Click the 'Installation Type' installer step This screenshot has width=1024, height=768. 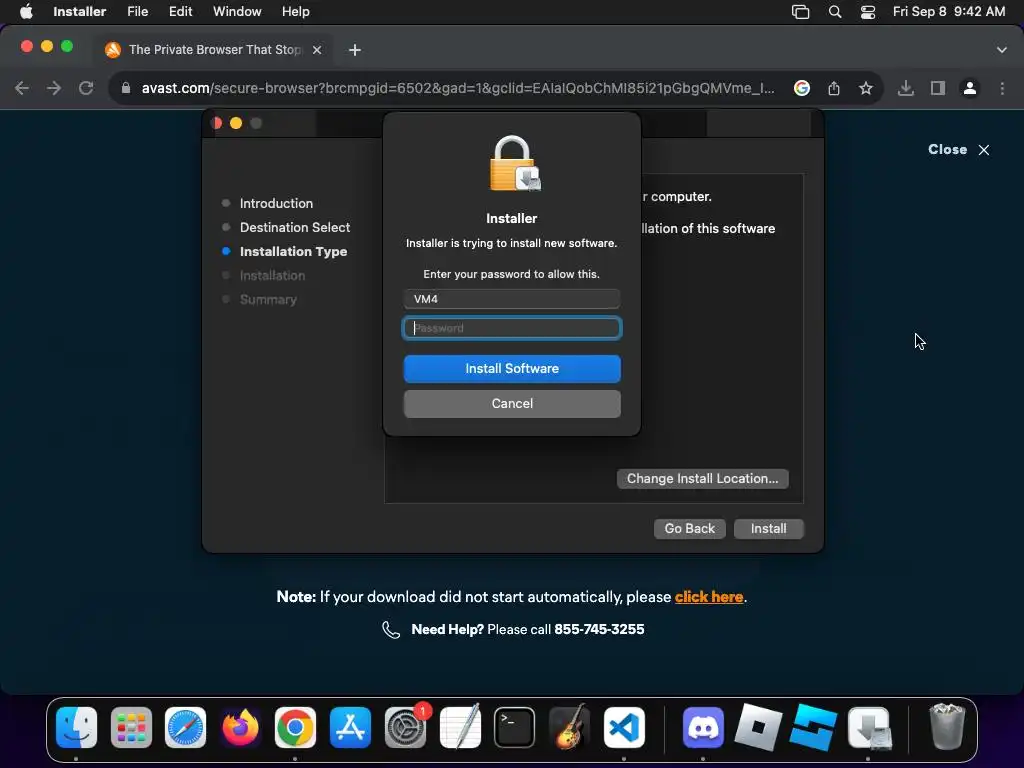(293, 251)
